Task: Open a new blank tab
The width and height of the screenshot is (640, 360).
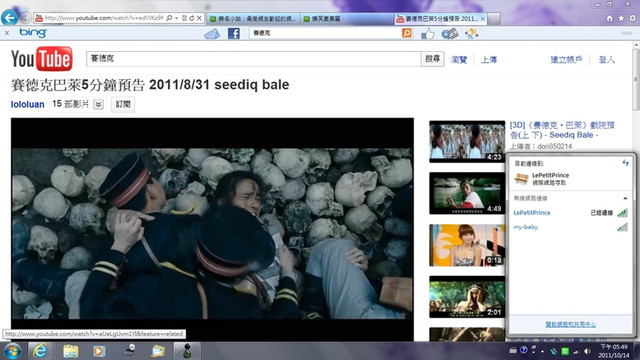Action: tap(494, 19)
